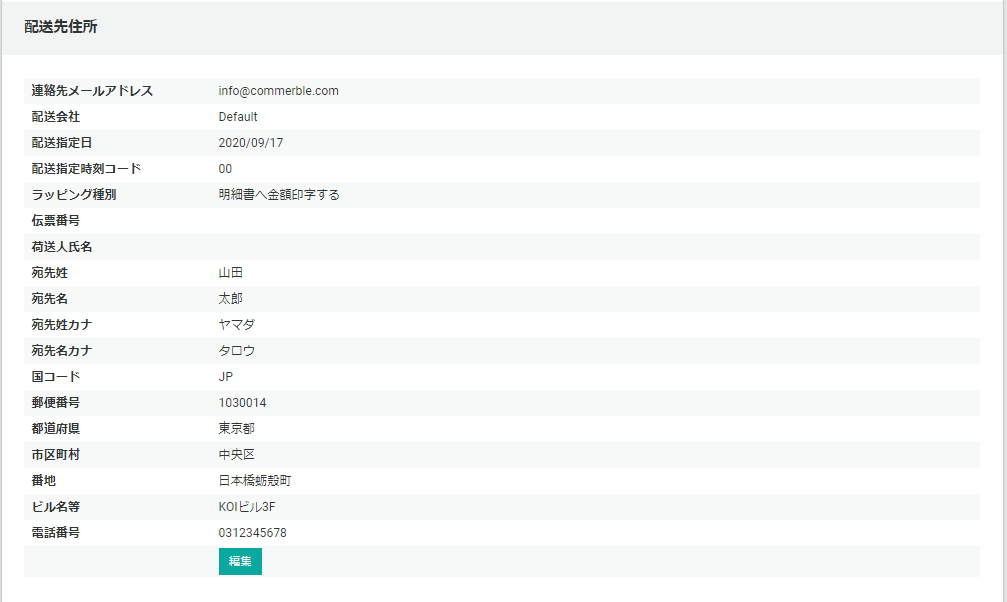Click the 宛先名 label
Screen dimensions: 1007x602
click(49, 299)
